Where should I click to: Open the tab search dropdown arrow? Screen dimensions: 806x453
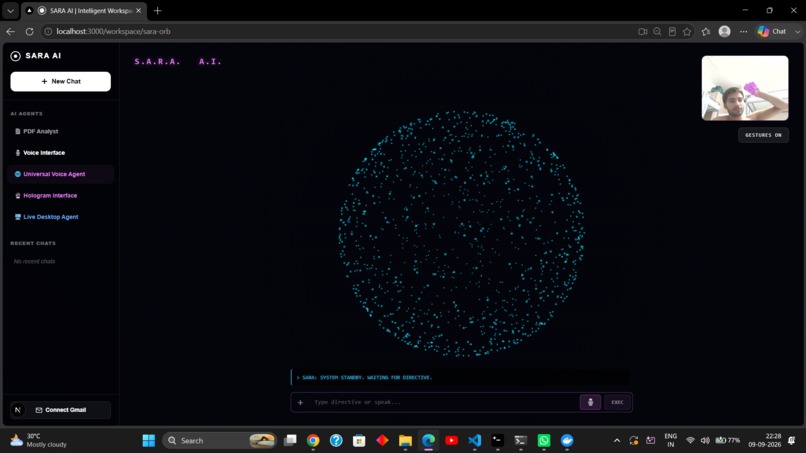point(10,10)
